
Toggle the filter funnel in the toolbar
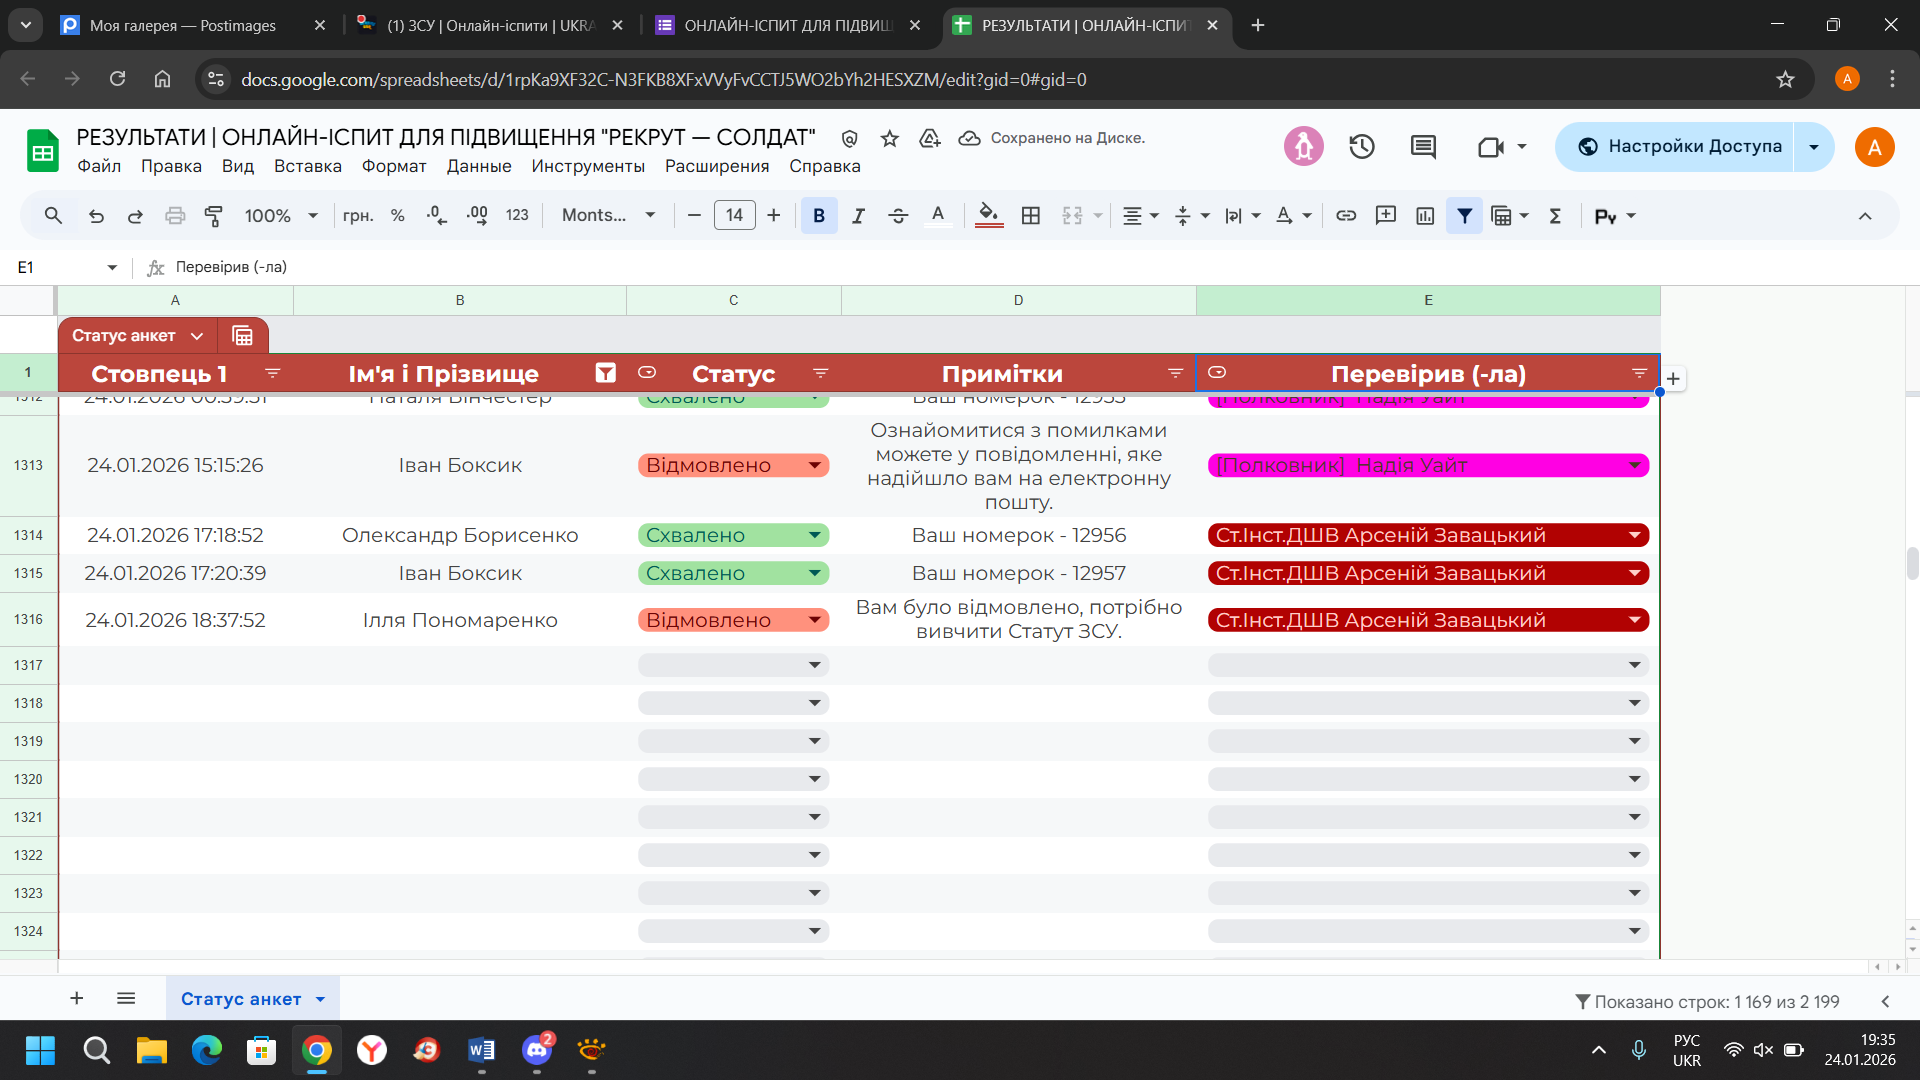[x=1464, y=216]
